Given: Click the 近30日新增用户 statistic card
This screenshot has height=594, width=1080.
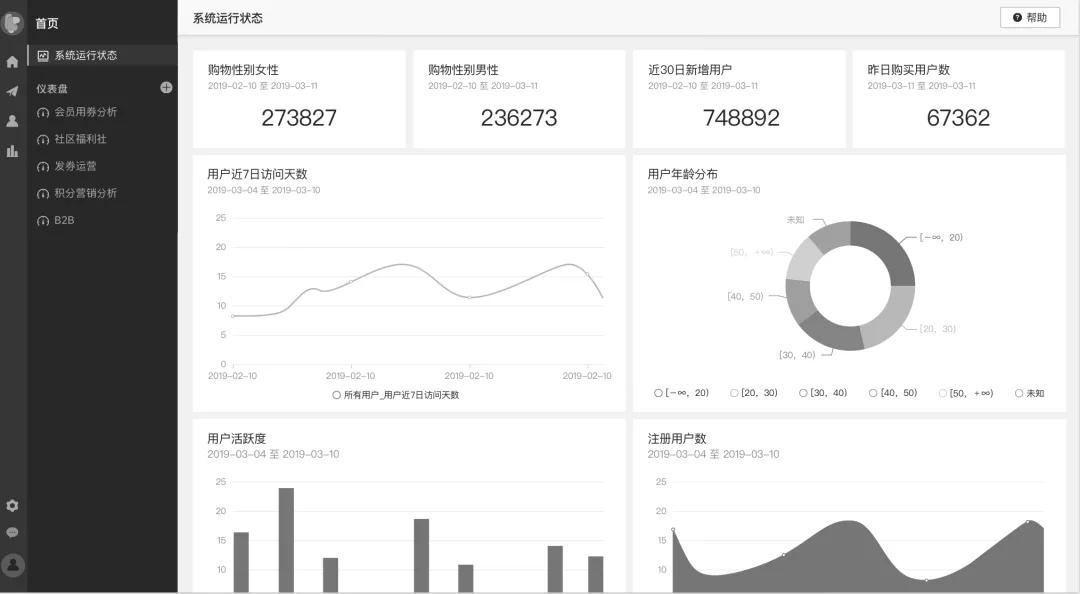Looking at the screenshot, I should [x=738, y=98].
